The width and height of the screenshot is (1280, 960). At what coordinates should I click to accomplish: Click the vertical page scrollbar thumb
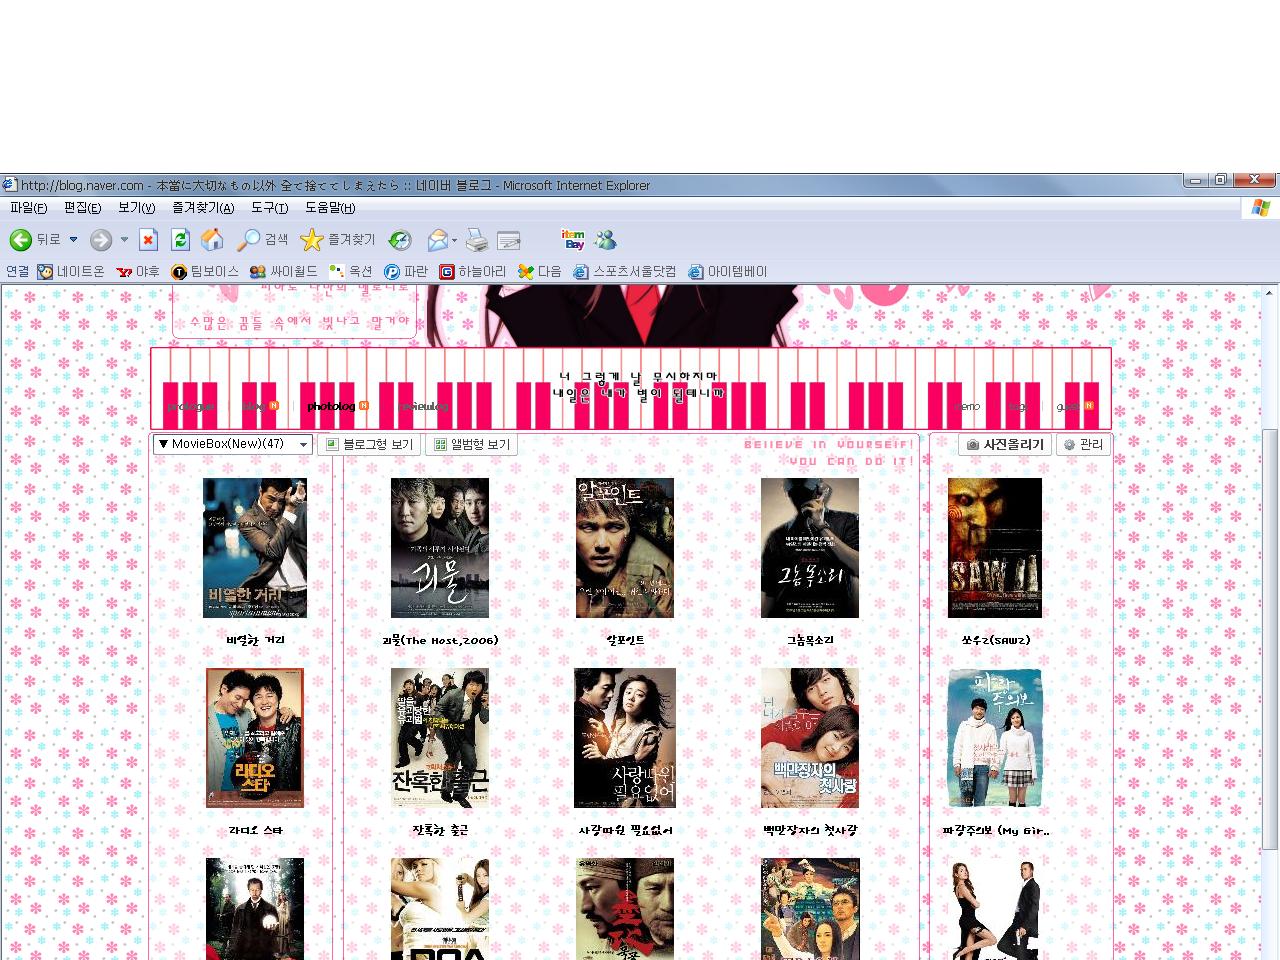click(x=1270, y=640)
